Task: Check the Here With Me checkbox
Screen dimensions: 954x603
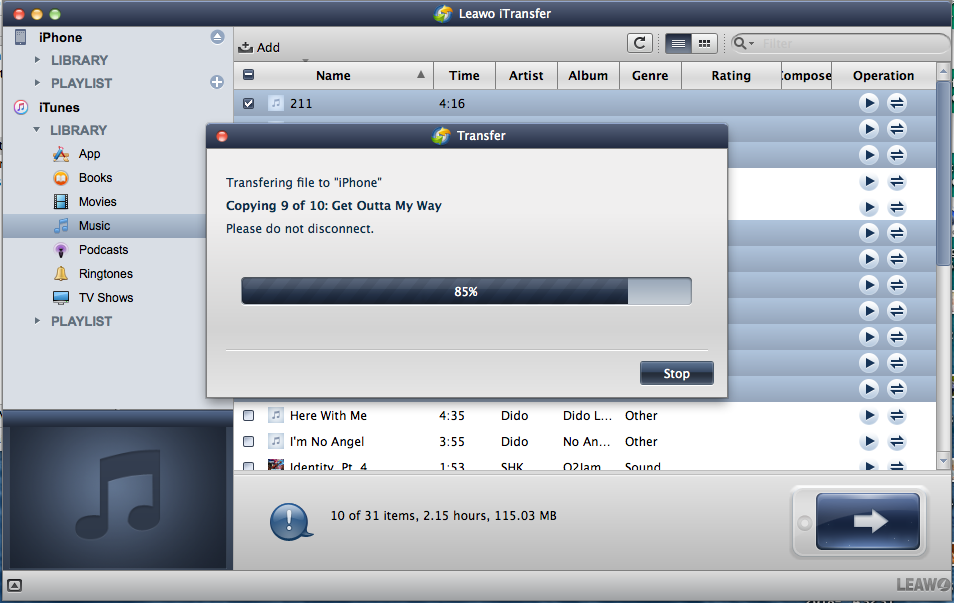Action: coord(249,415)
